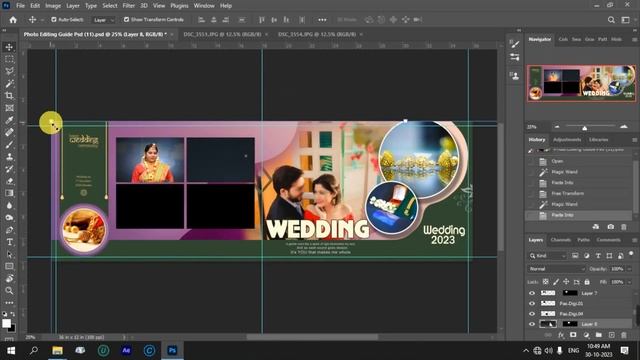640x360 pixels.
Task: Open the Normal blend mode dropdown
Action: point(557,269)
